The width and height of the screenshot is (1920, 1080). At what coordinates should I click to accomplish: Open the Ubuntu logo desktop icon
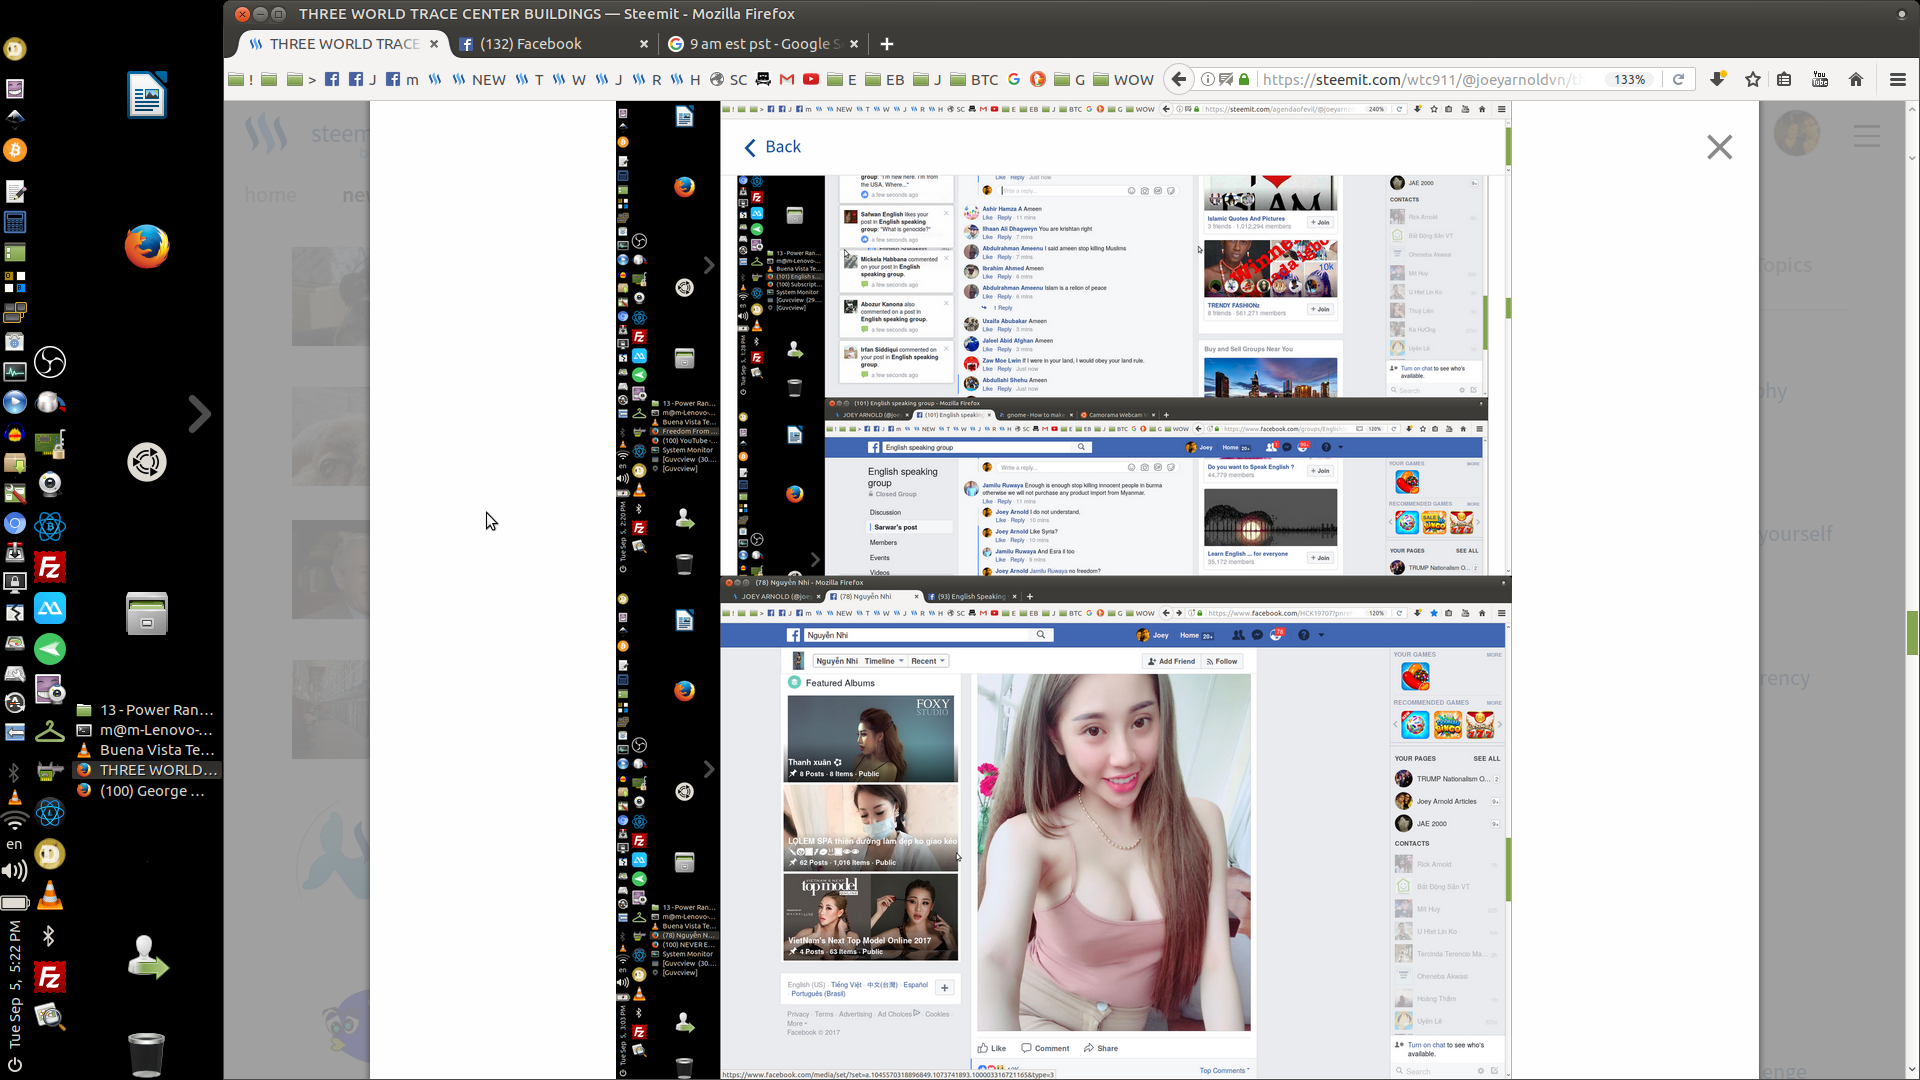click(x=147, y=462)
